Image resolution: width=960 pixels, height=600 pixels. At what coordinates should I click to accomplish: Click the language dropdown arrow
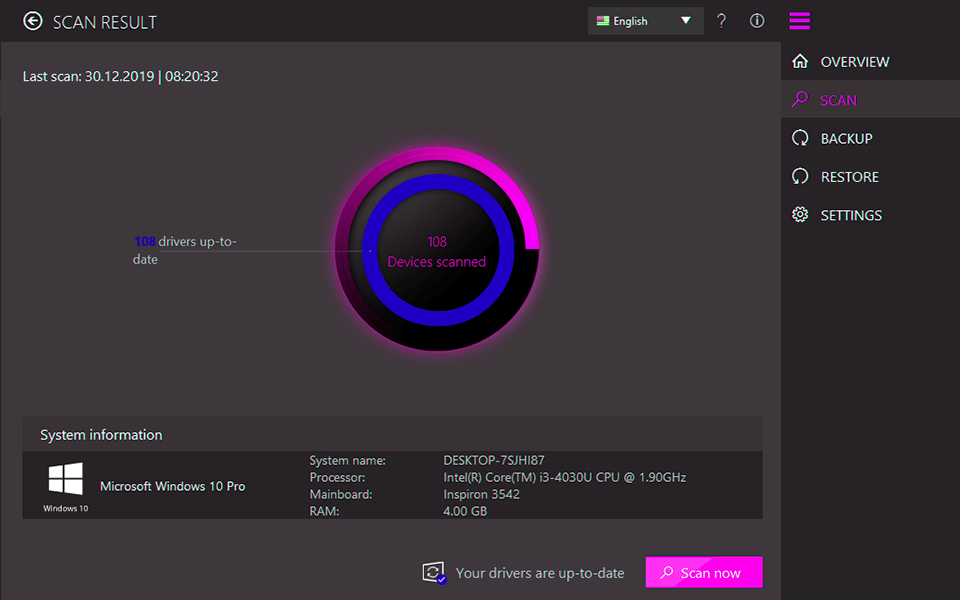pos(687,20)
